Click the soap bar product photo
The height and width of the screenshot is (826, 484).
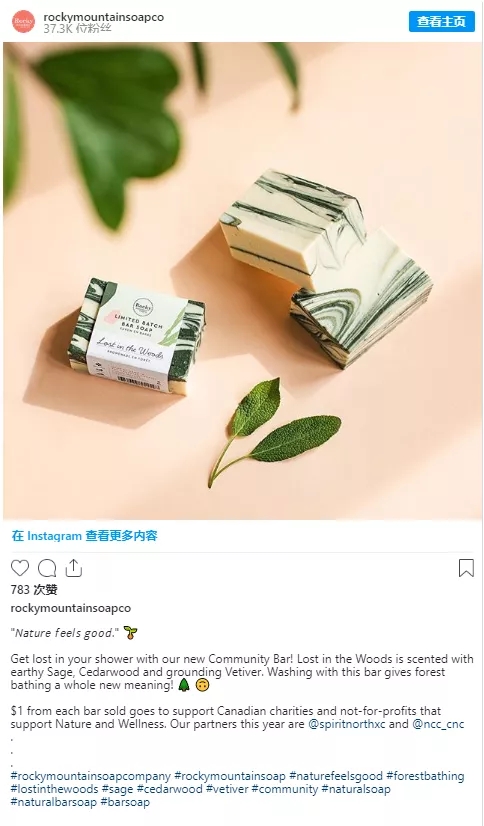(242, 281)
